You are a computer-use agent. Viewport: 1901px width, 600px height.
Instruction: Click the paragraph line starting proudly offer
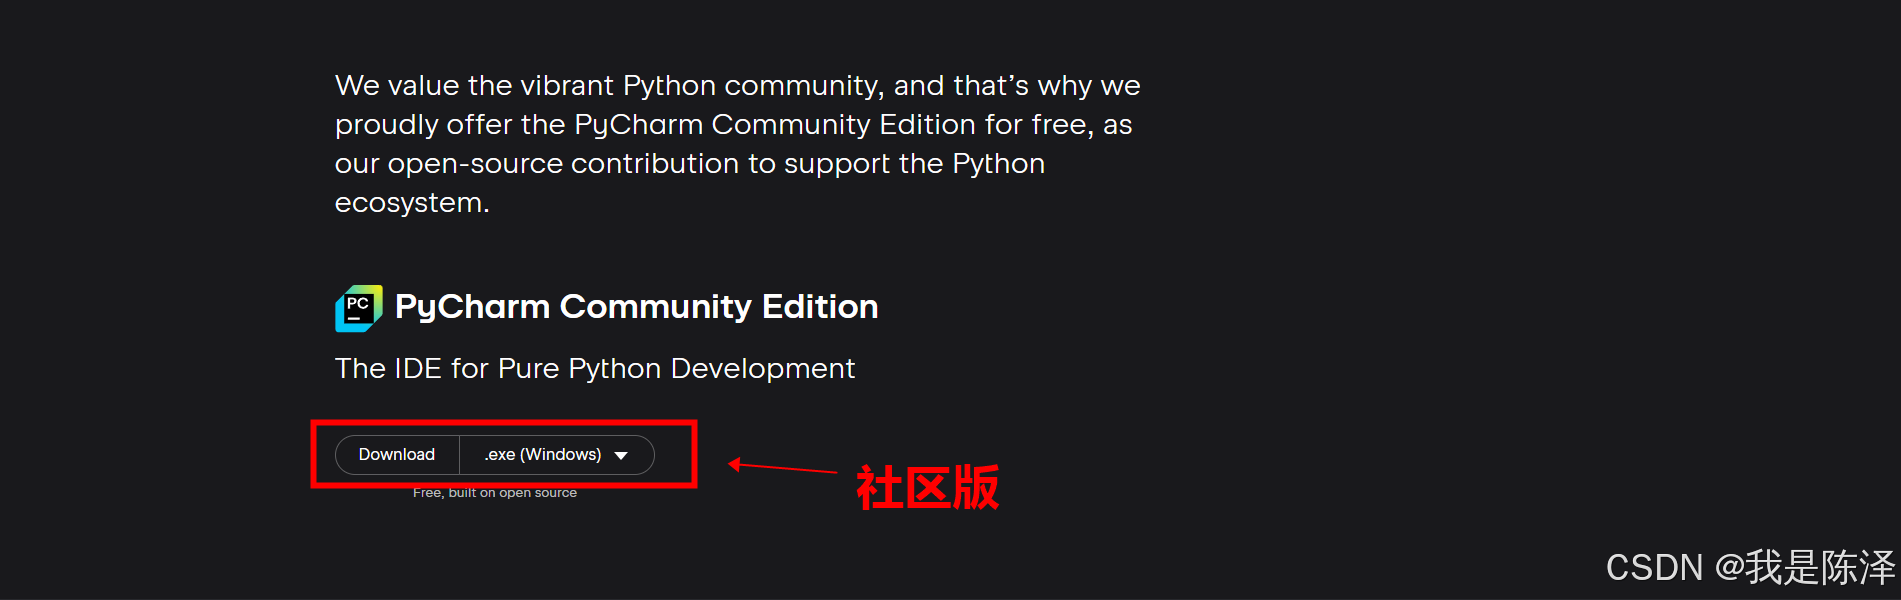pyautogui.click(x=733, y=124)
